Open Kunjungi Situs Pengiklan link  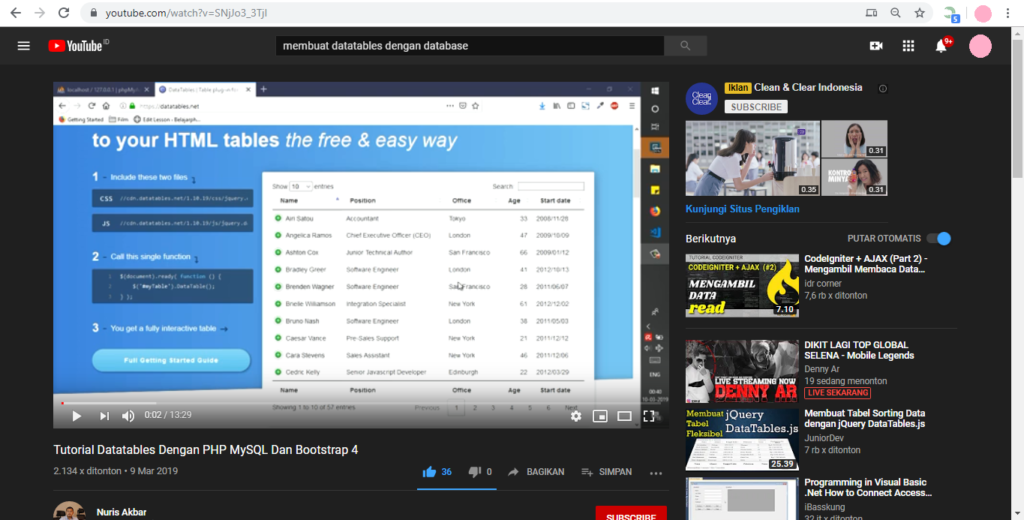(x=743, y=209)
